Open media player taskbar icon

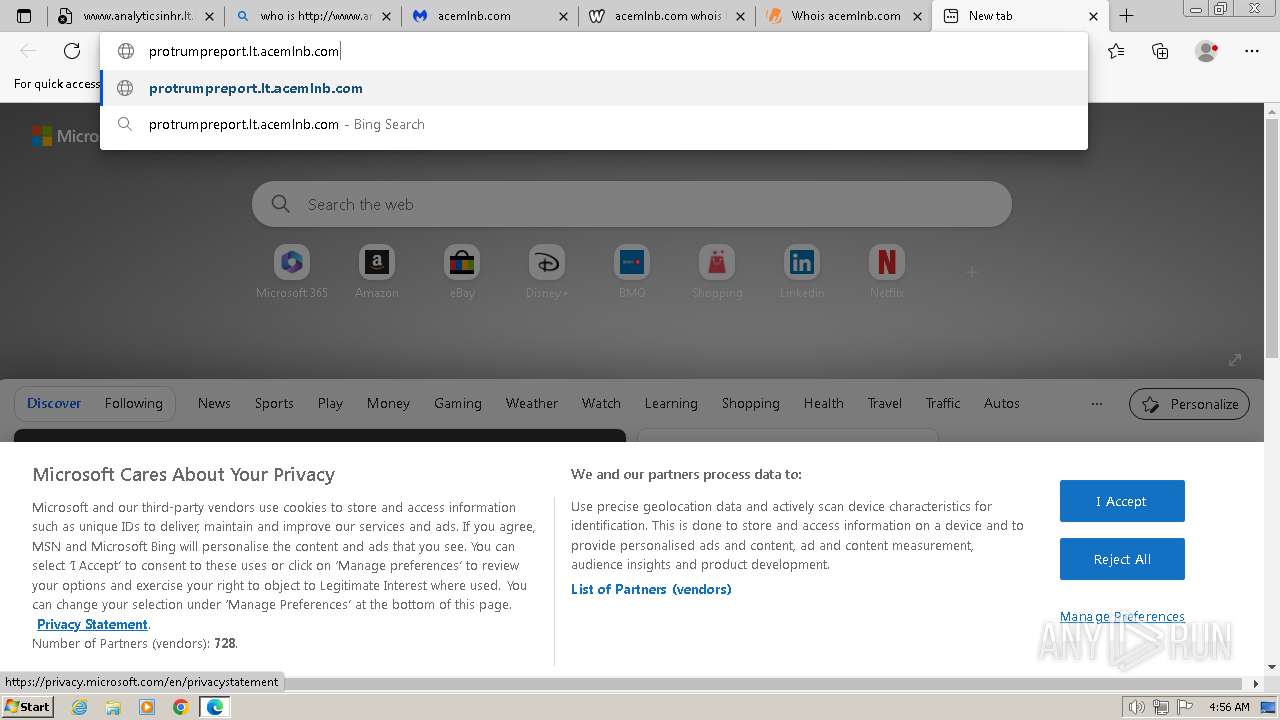pos(147,707)
